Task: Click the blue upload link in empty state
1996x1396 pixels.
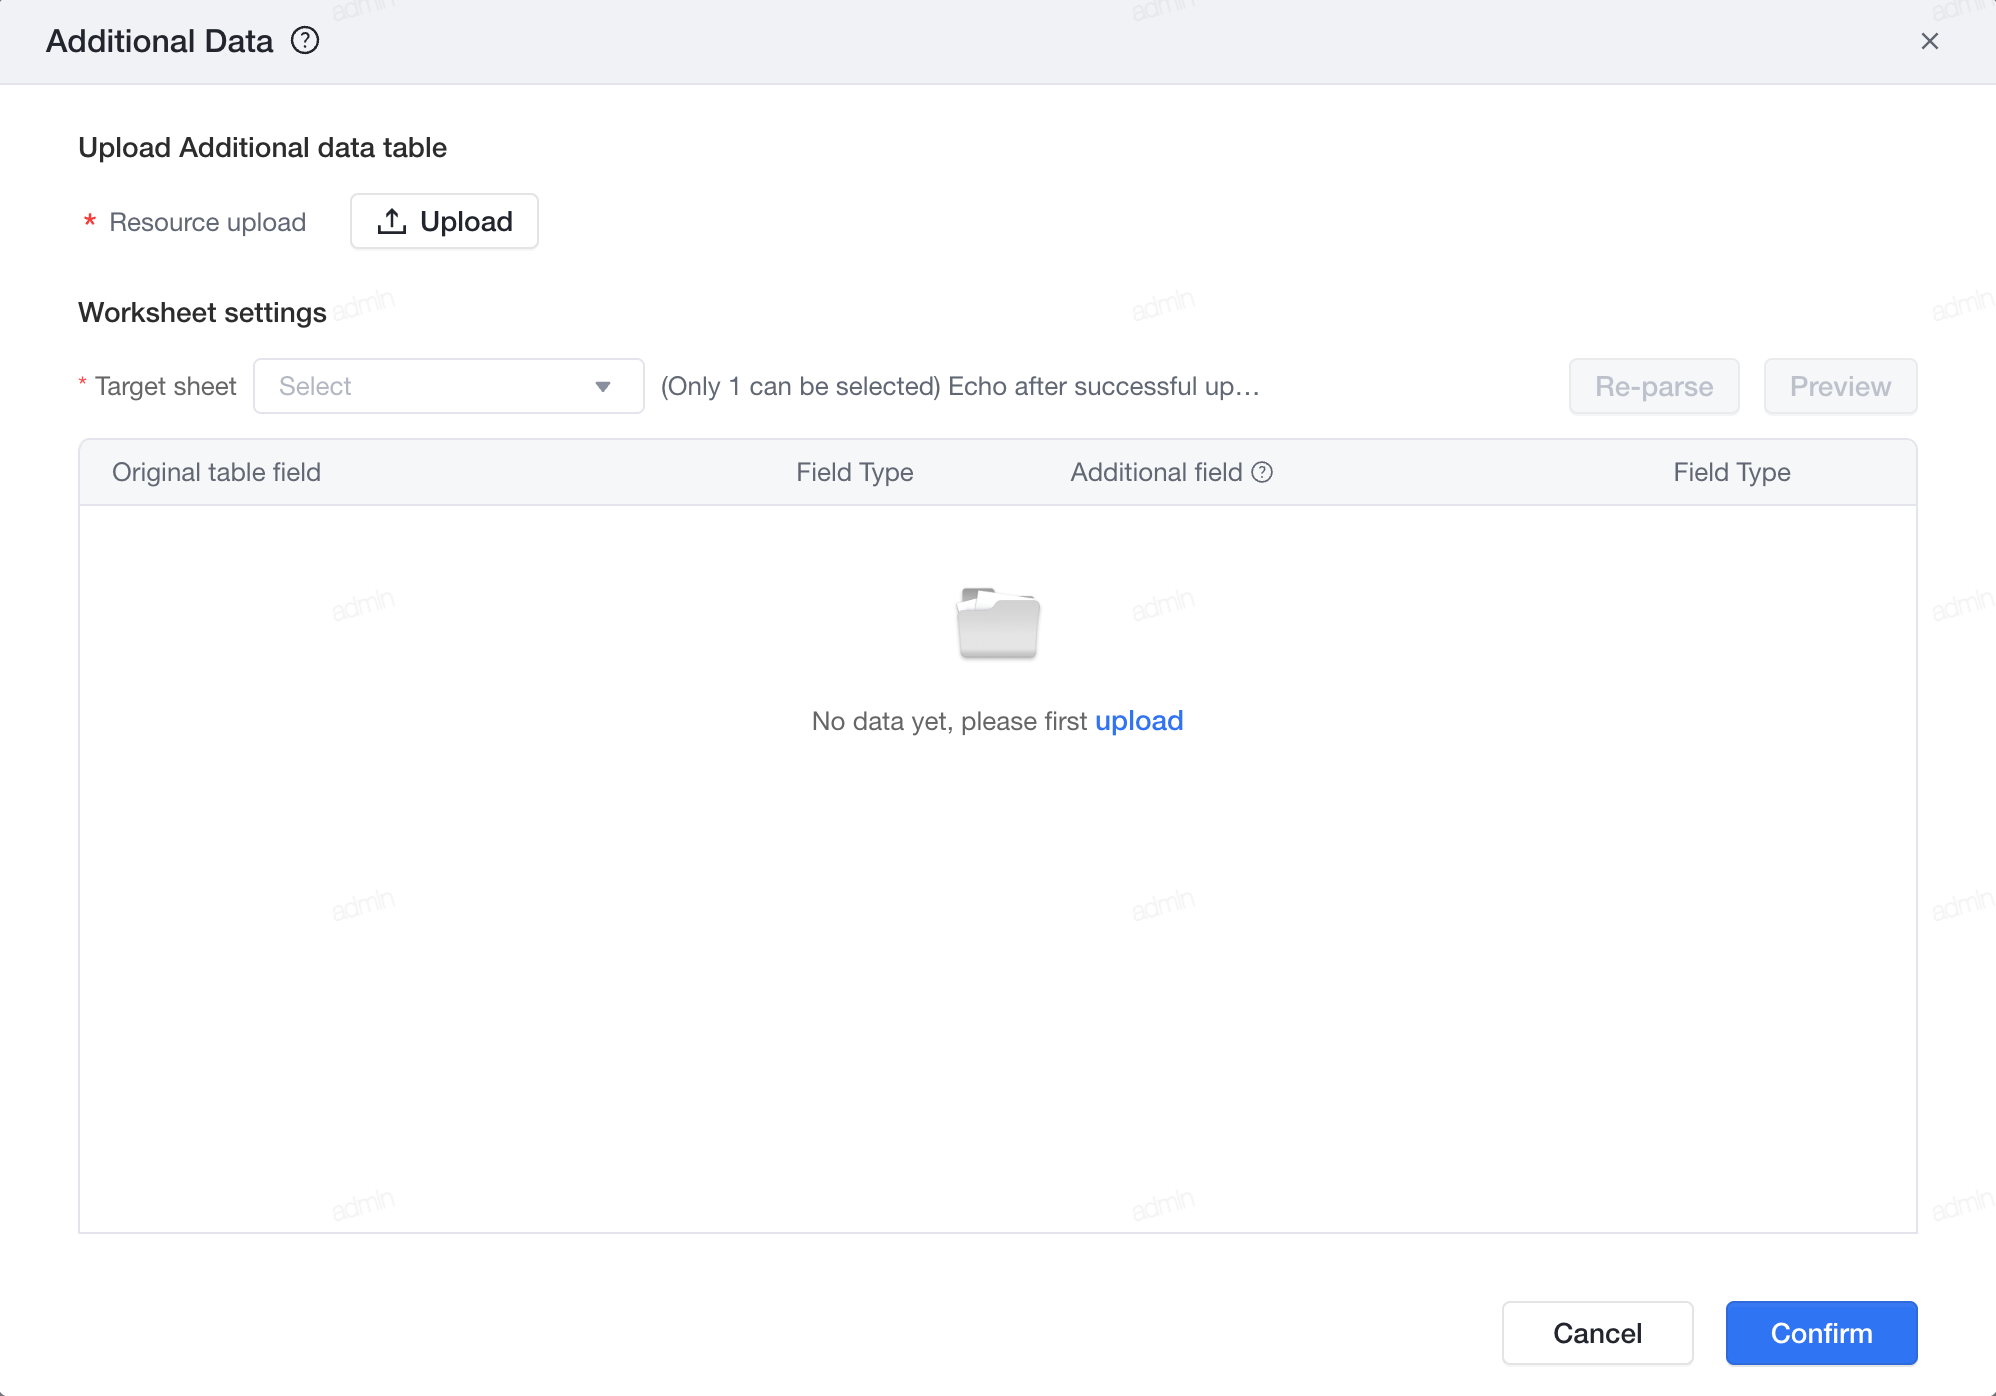Action: tap(1139, 721)
